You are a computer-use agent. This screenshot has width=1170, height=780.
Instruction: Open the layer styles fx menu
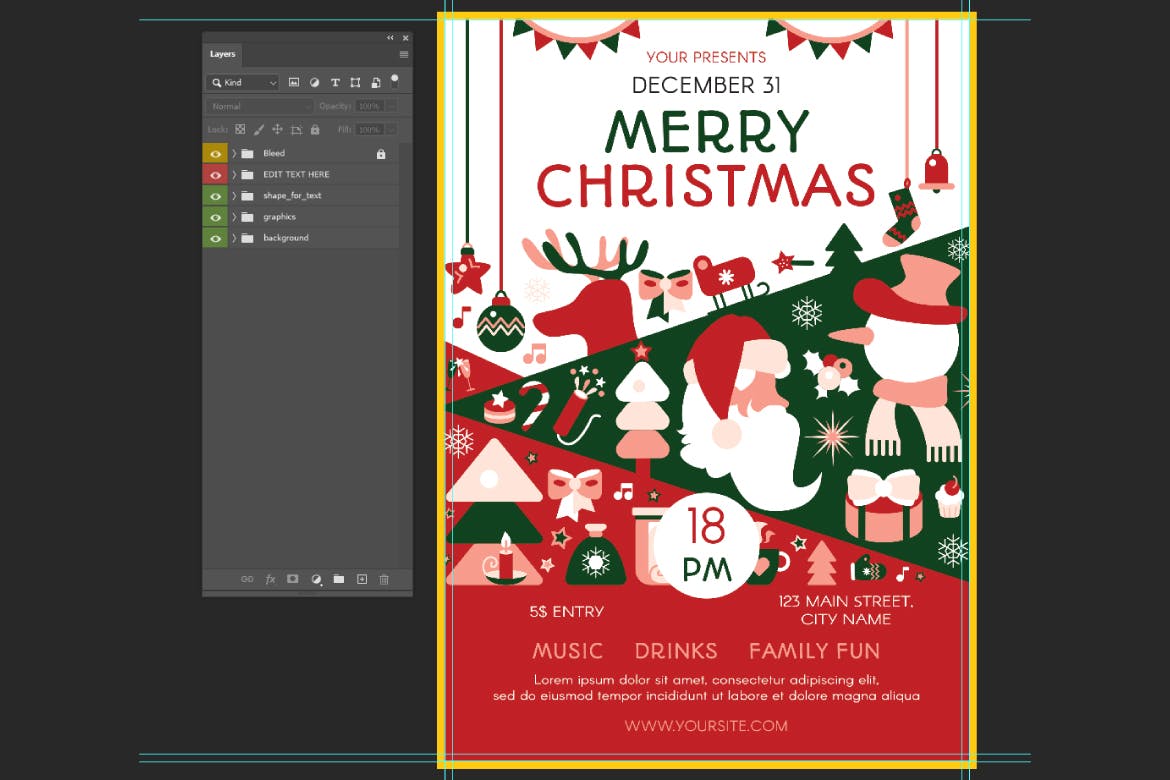tap(270, 579)
